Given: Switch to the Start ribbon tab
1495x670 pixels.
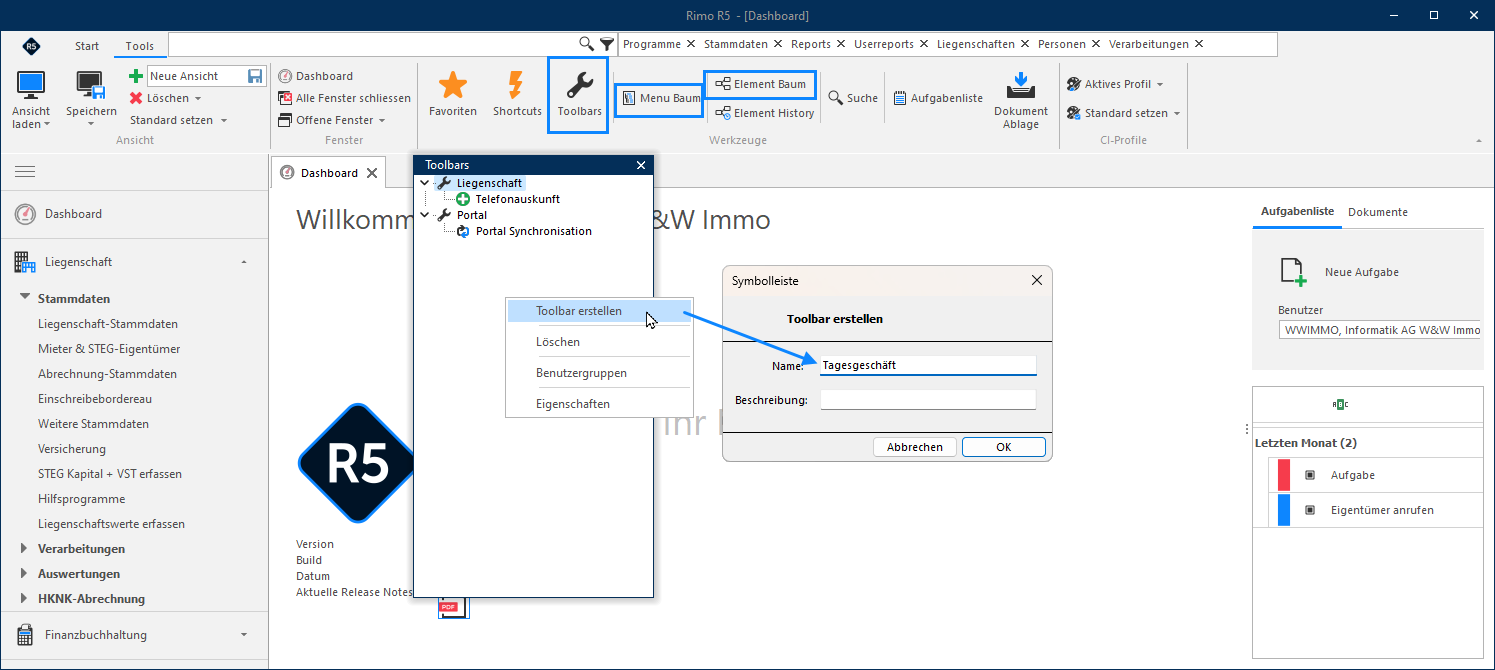Looking at the screenshot, I should [x=87, y=46].
